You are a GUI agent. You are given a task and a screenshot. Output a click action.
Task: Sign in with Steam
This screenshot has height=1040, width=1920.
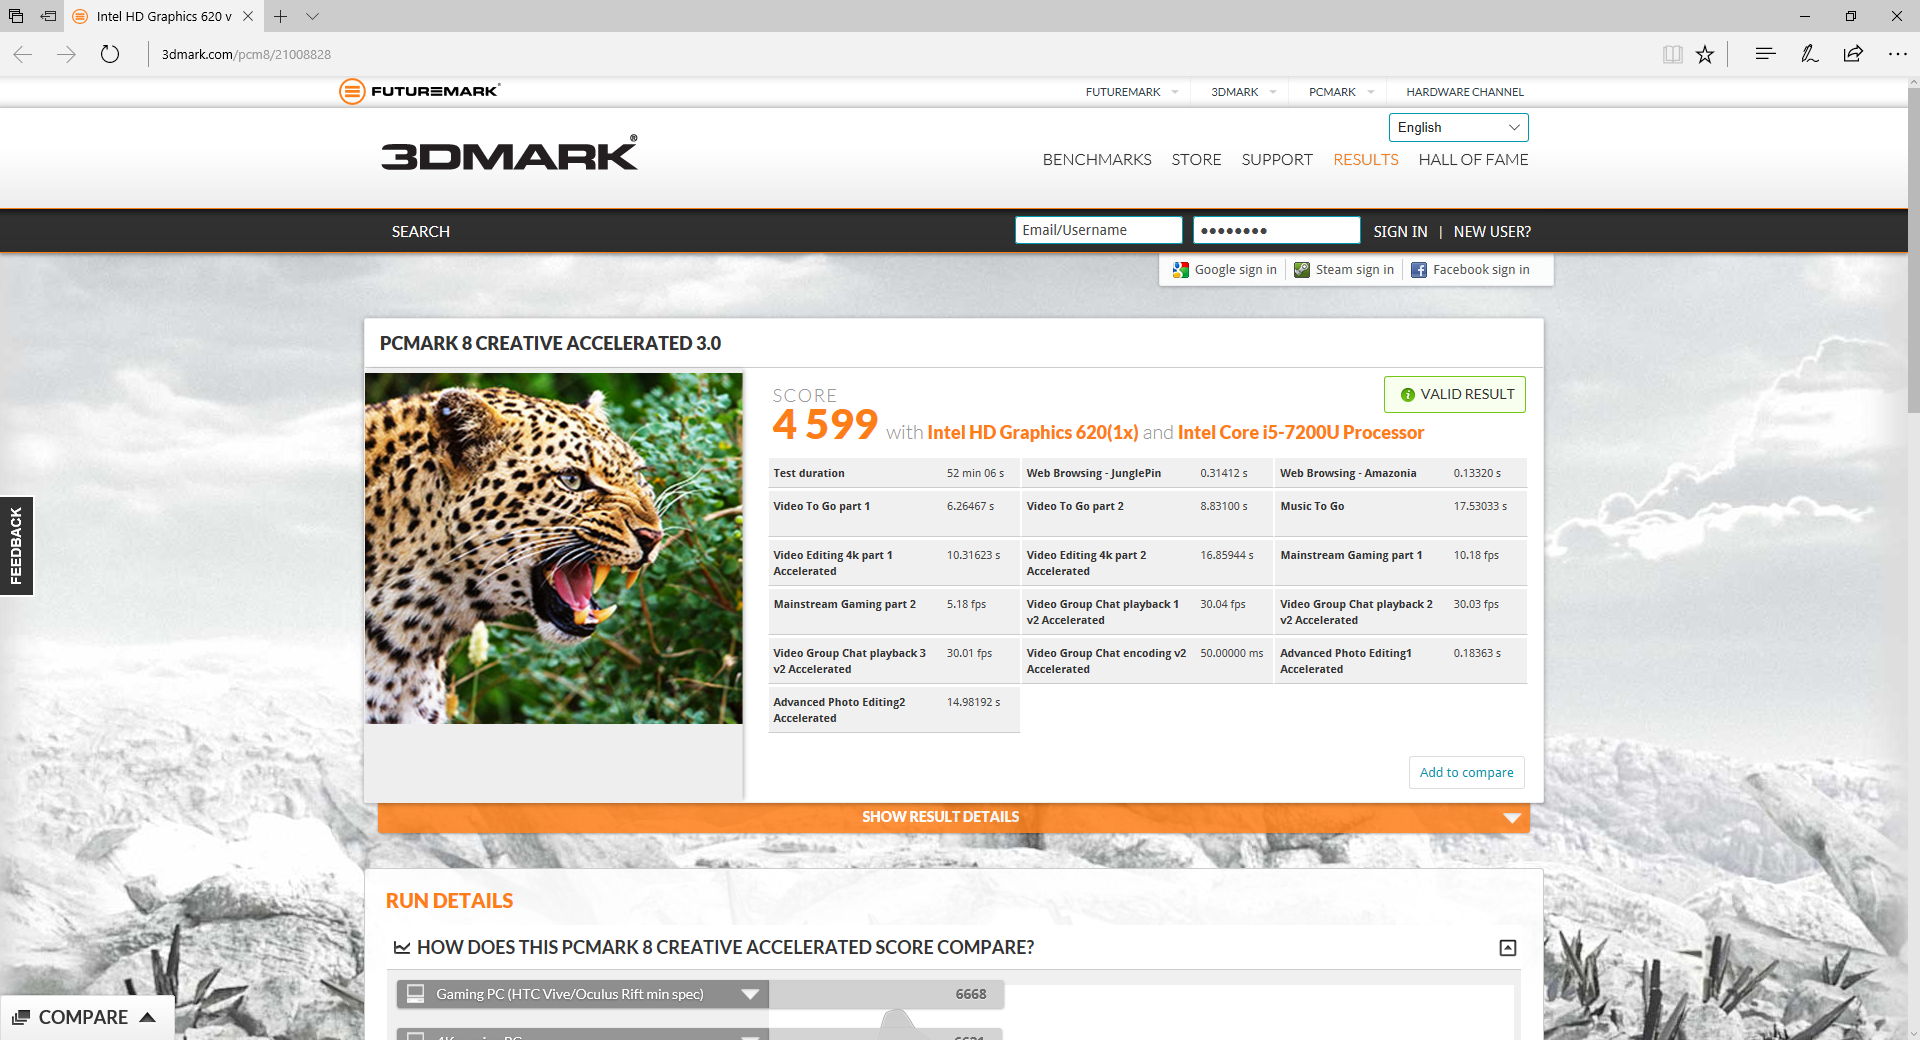pos(1344,270)
